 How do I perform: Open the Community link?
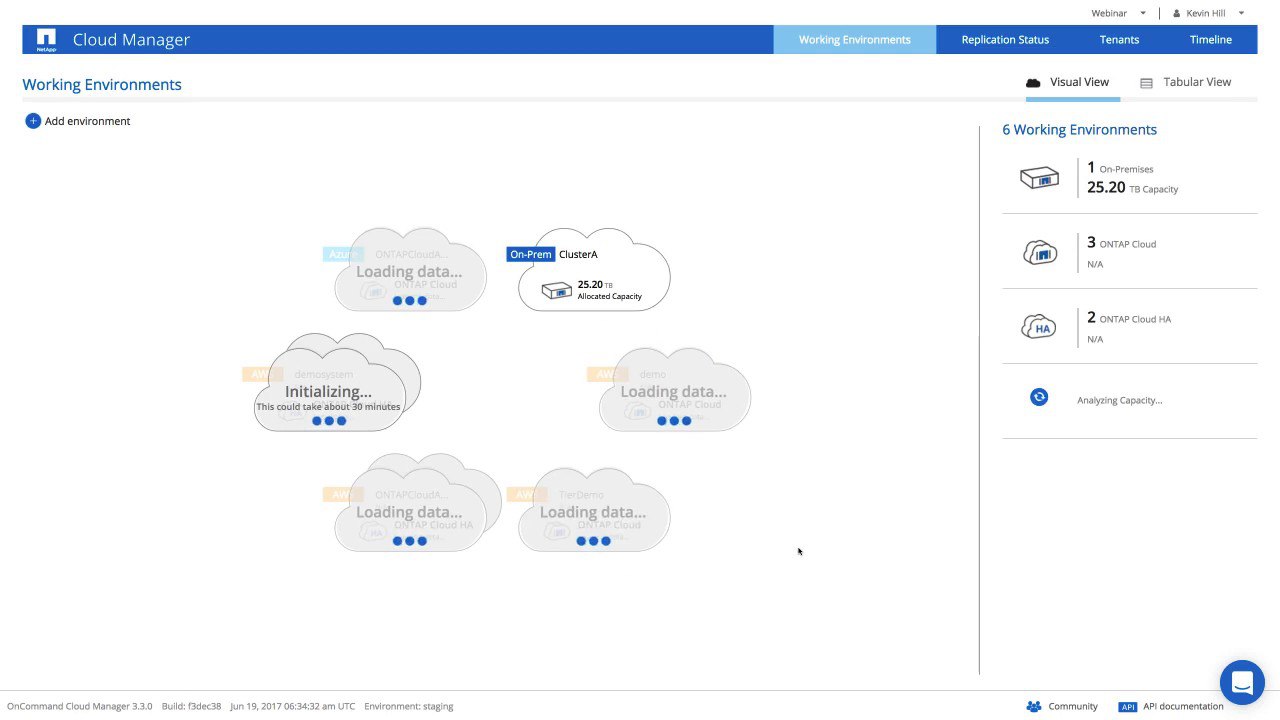[x=1072, y=706]
